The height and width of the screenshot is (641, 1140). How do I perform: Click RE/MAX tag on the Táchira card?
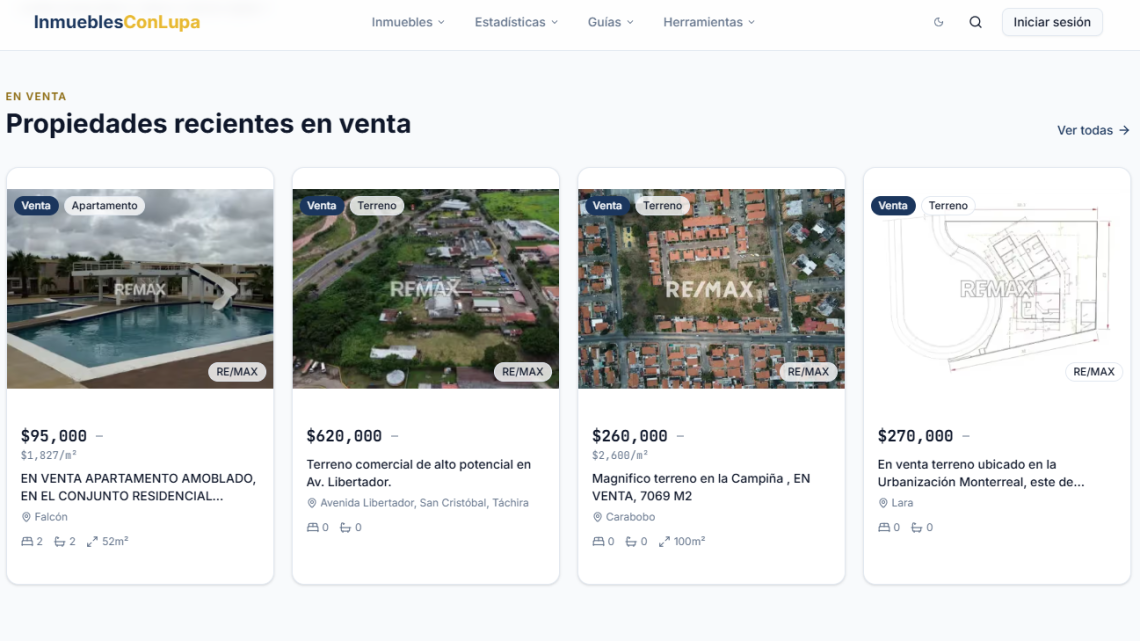pyautogui.click(x=523, y=371)
